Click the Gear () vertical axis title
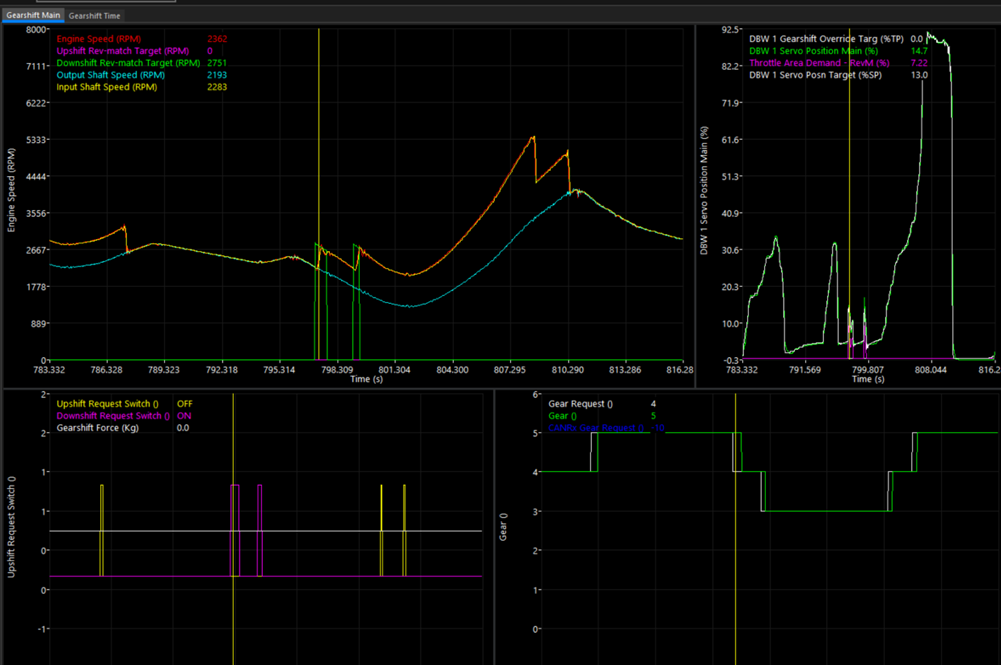Screen dimensions: 1001x665 click(503, 527)
